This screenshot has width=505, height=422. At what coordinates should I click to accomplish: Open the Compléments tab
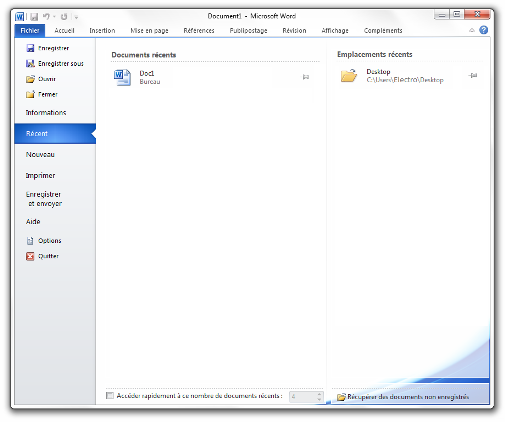coord(383,31)
